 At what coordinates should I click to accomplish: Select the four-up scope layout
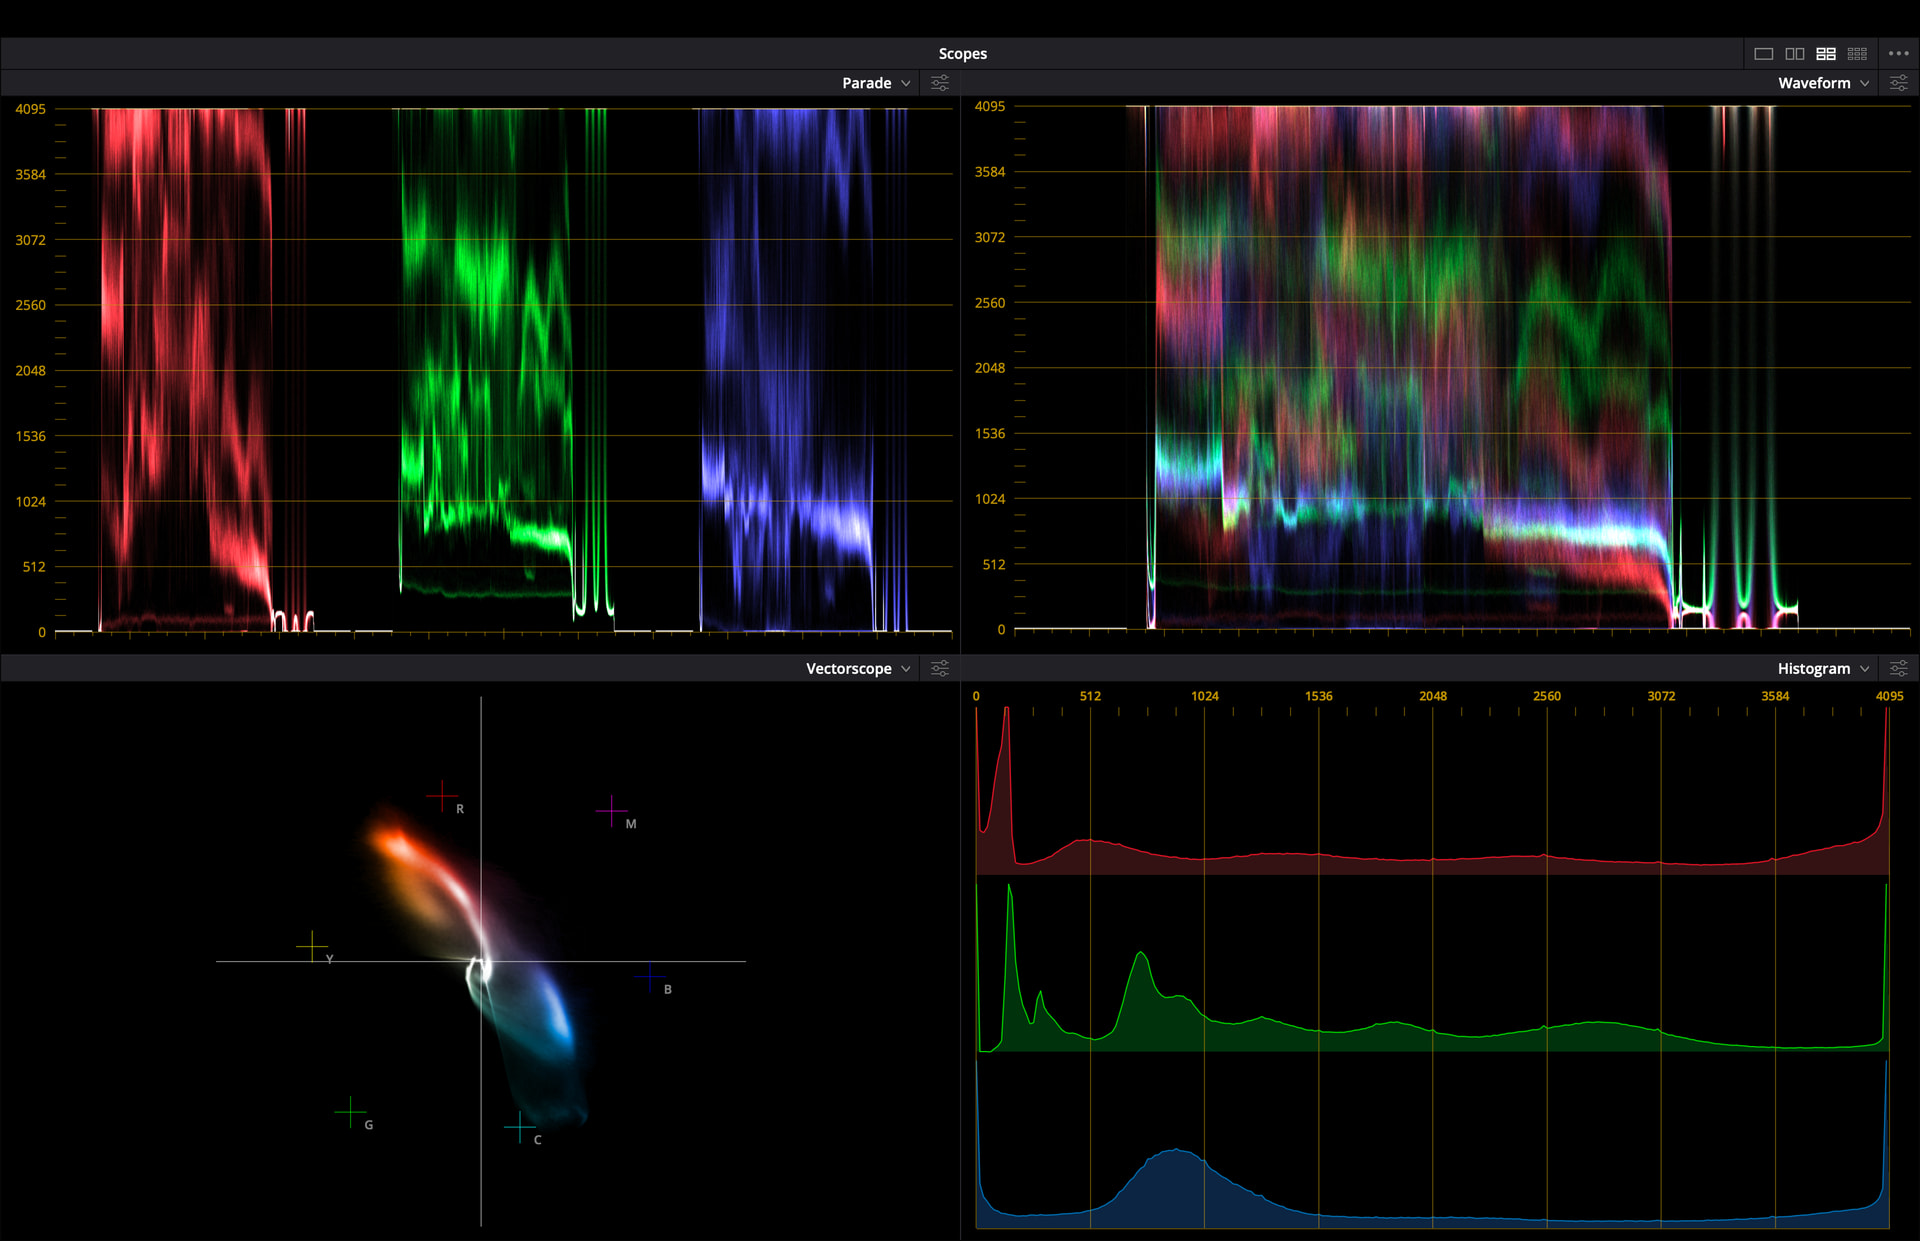point(1826,54)
